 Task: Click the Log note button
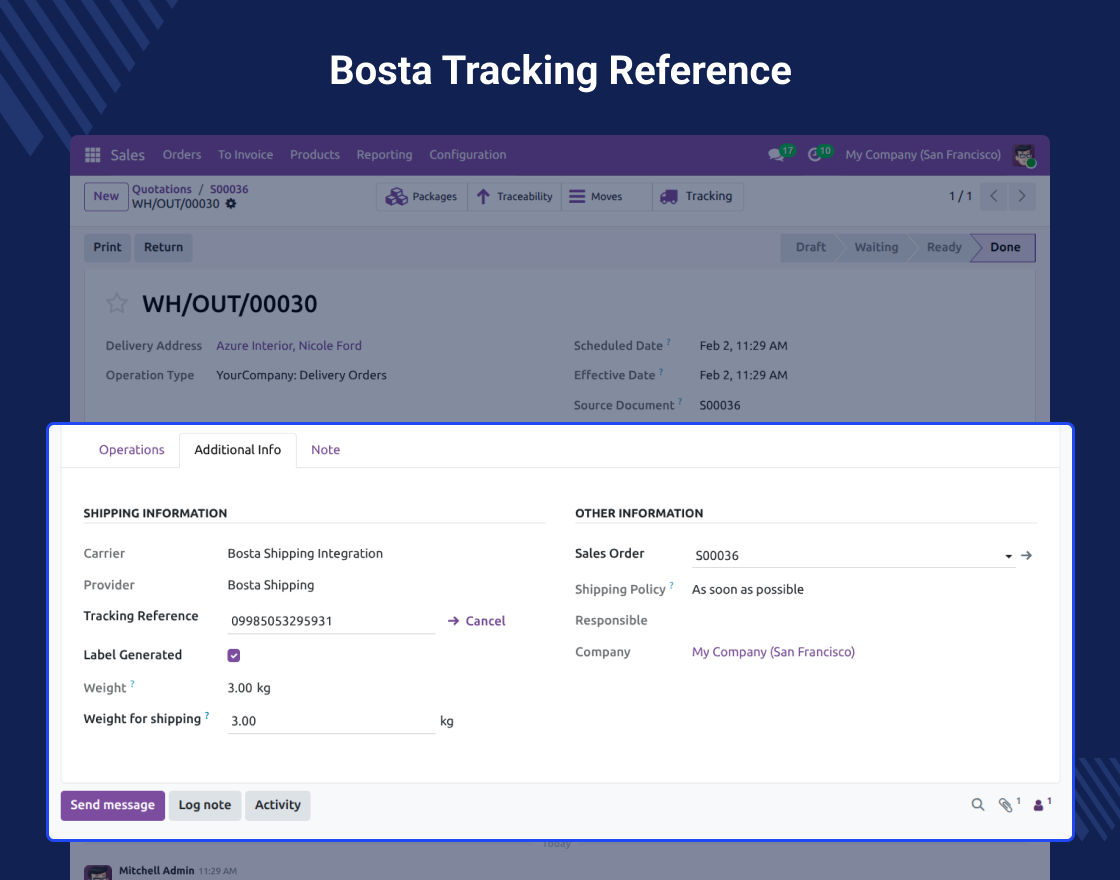(x=205, y=805)
